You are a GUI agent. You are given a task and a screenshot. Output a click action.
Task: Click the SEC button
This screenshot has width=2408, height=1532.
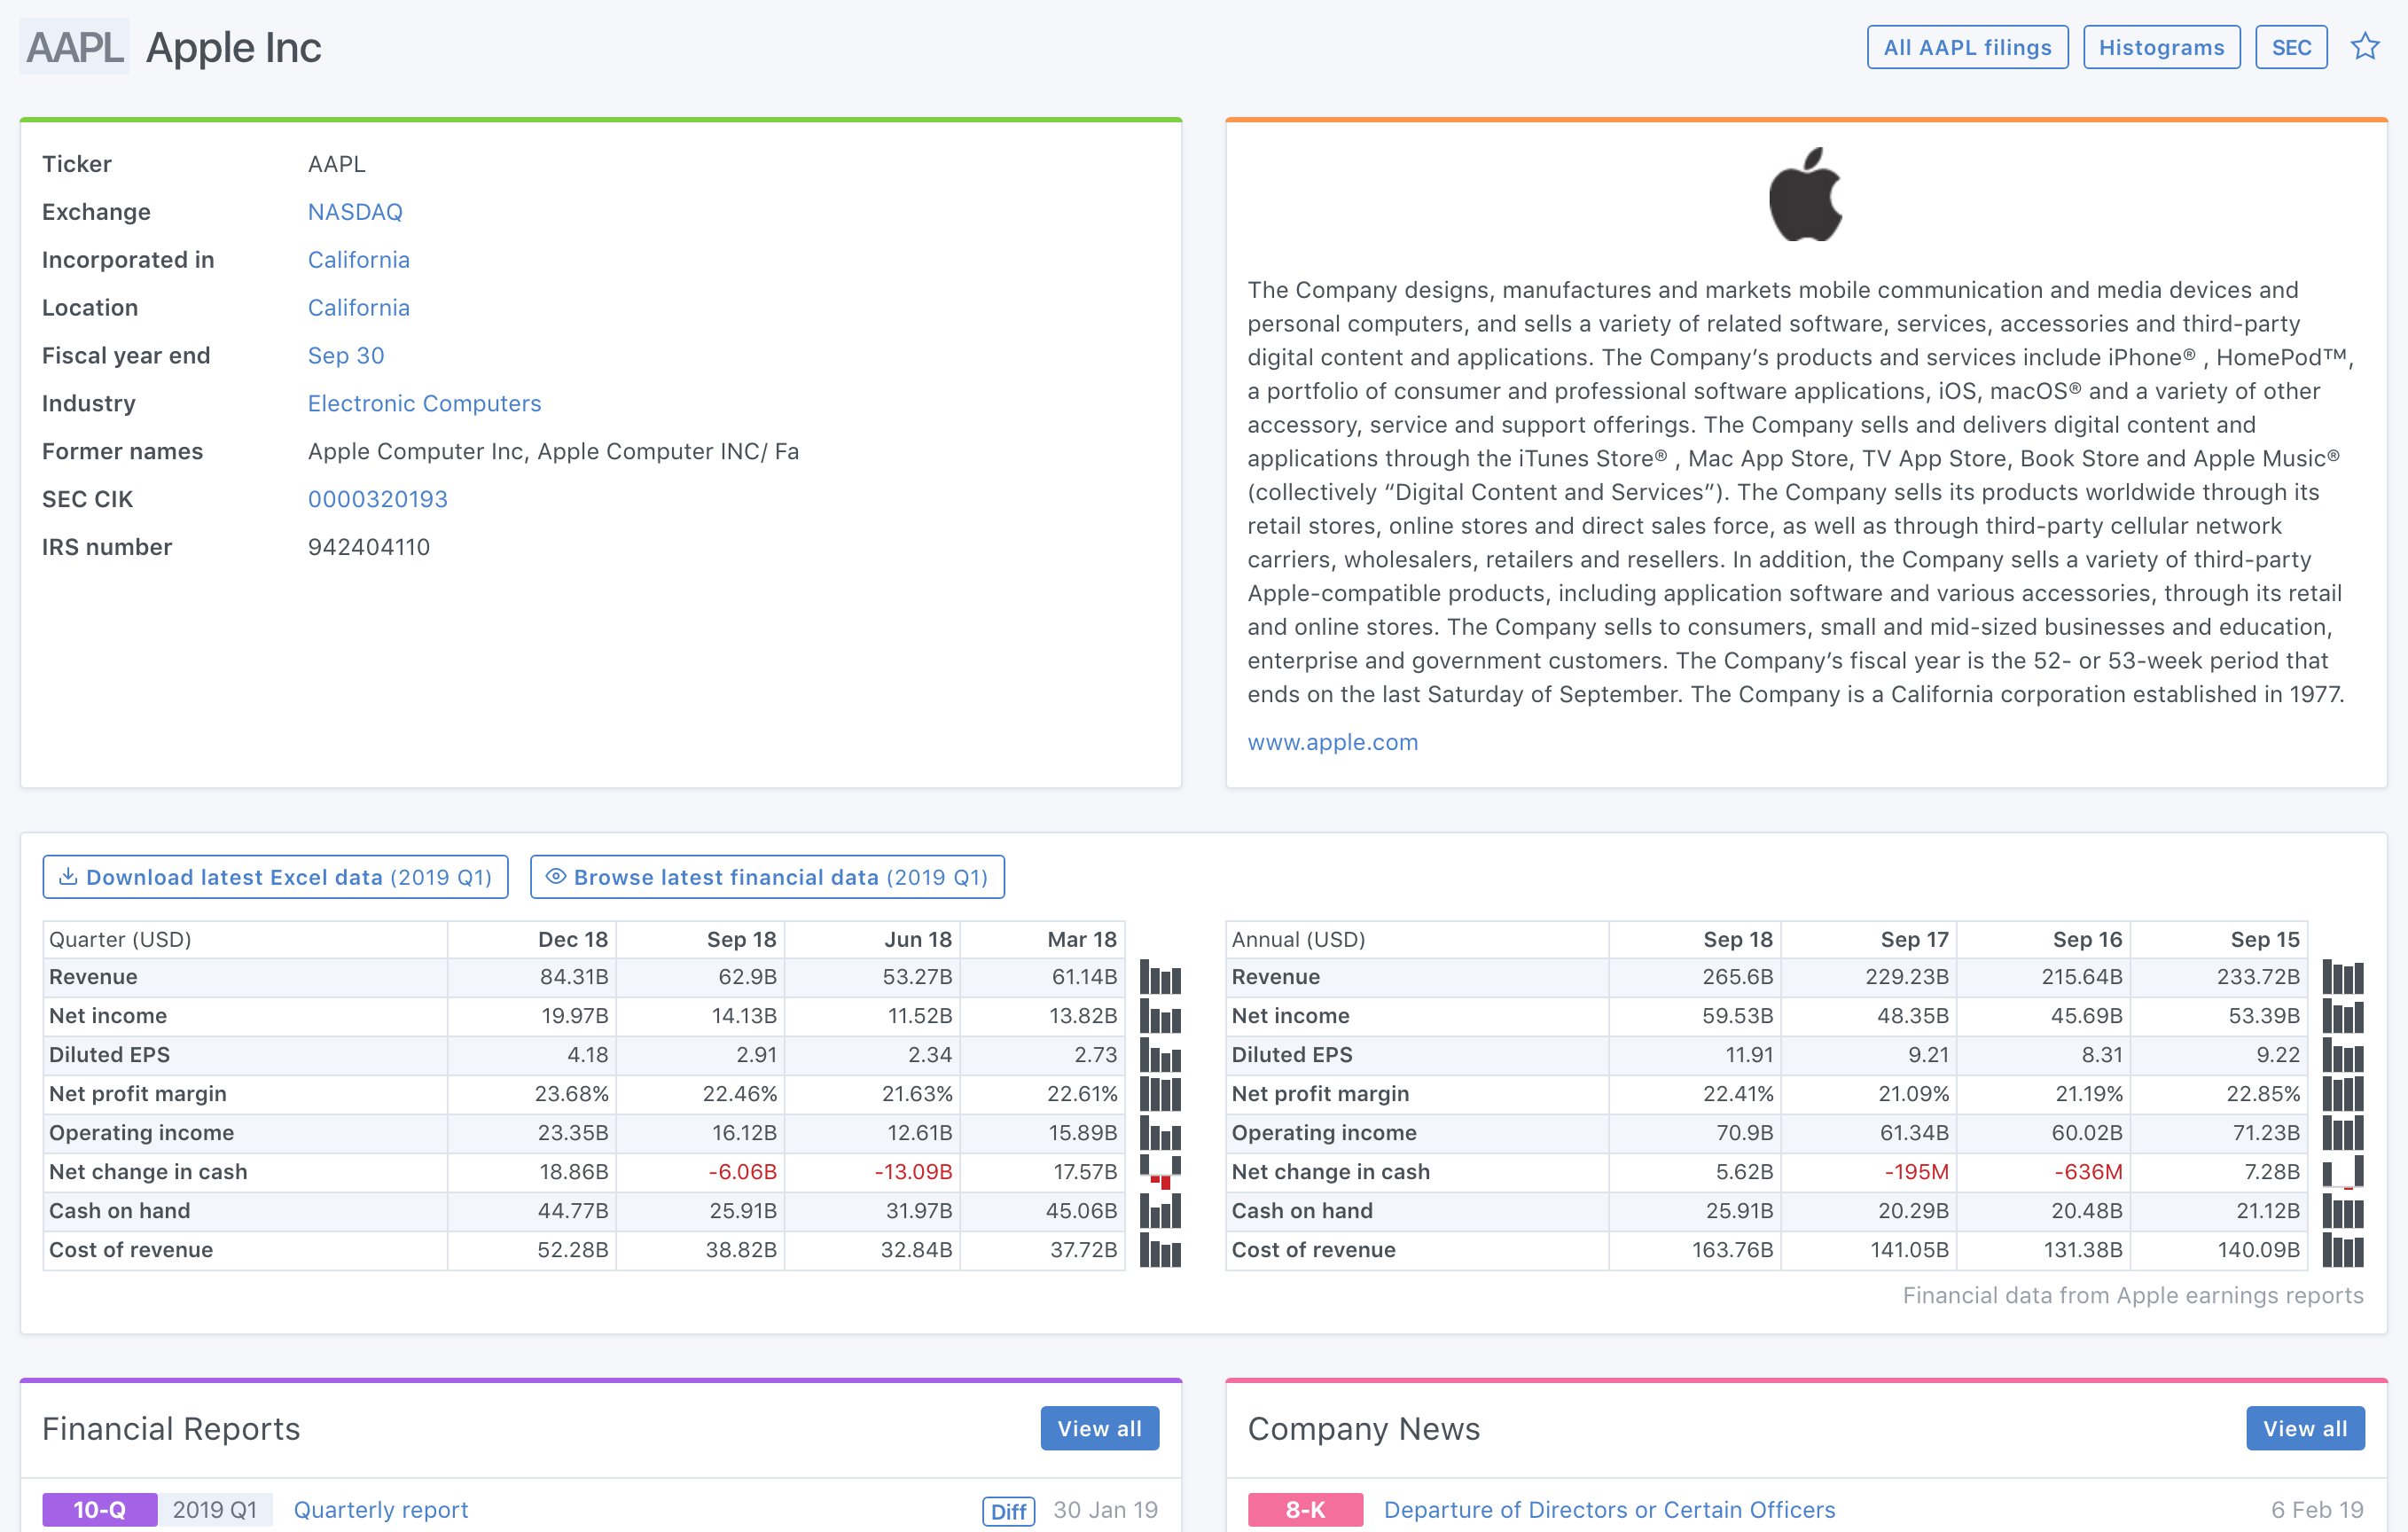(x=2291, y=47)
